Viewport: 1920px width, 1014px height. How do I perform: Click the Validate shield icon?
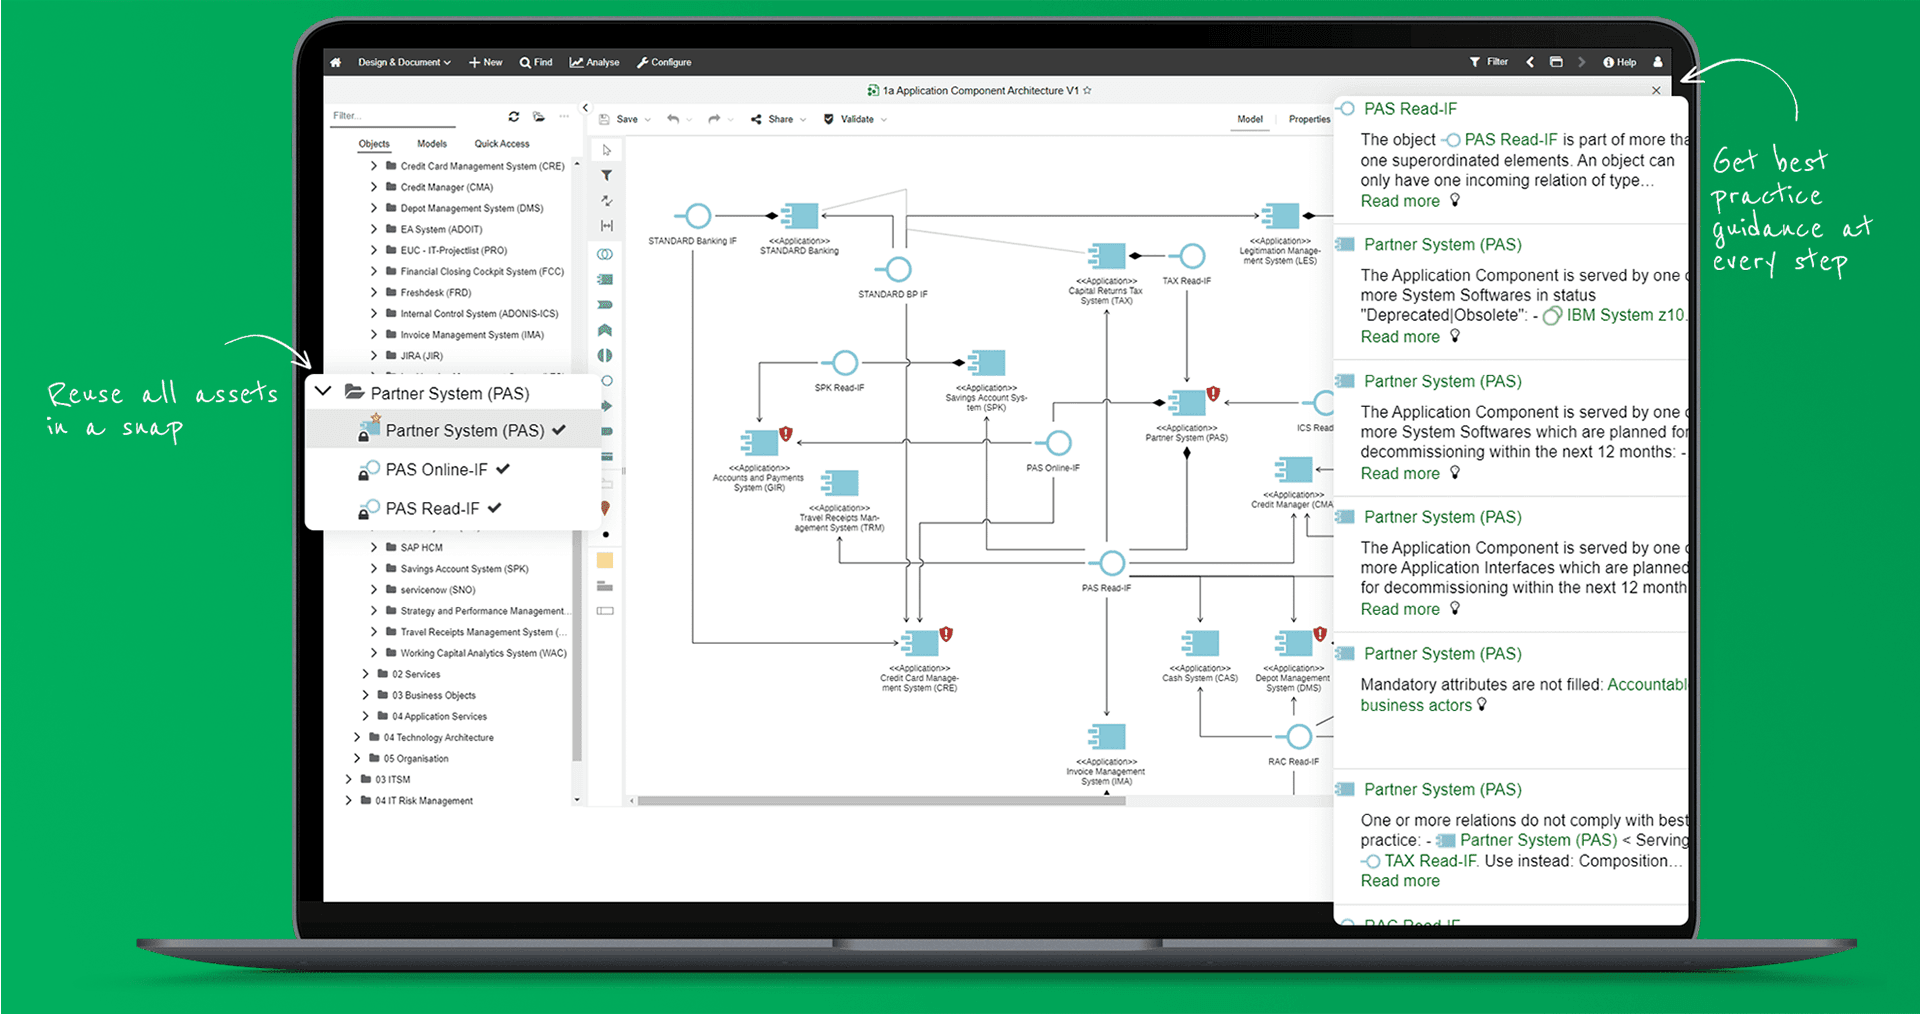pos(829,119)
